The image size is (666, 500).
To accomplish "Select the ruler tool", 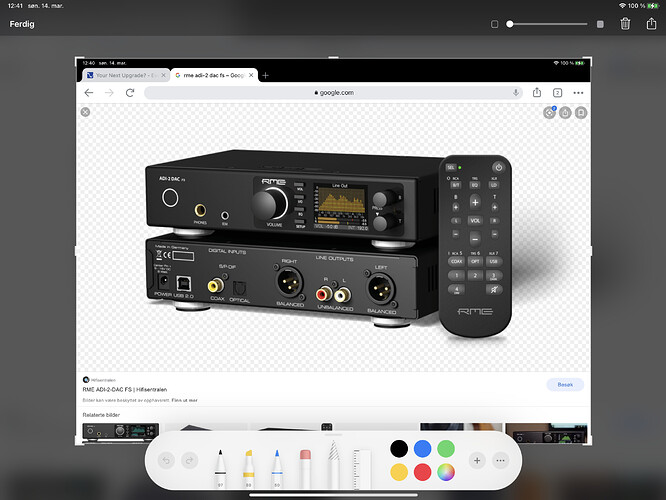I will coord(362,469).
